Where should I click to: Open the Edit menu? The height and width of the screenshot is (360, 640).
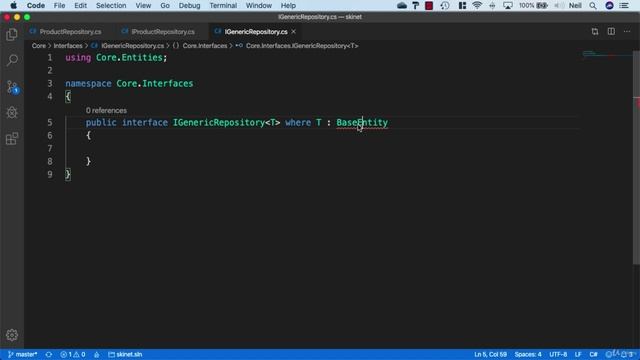pyautogui.click(x=80, y=5)
